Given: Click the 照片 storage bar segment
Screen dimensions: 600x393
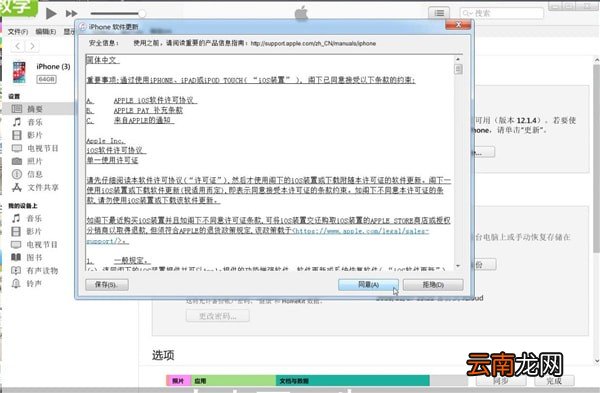Looking at the screenshot, I should pyautogui.click(x=178, y=381).
